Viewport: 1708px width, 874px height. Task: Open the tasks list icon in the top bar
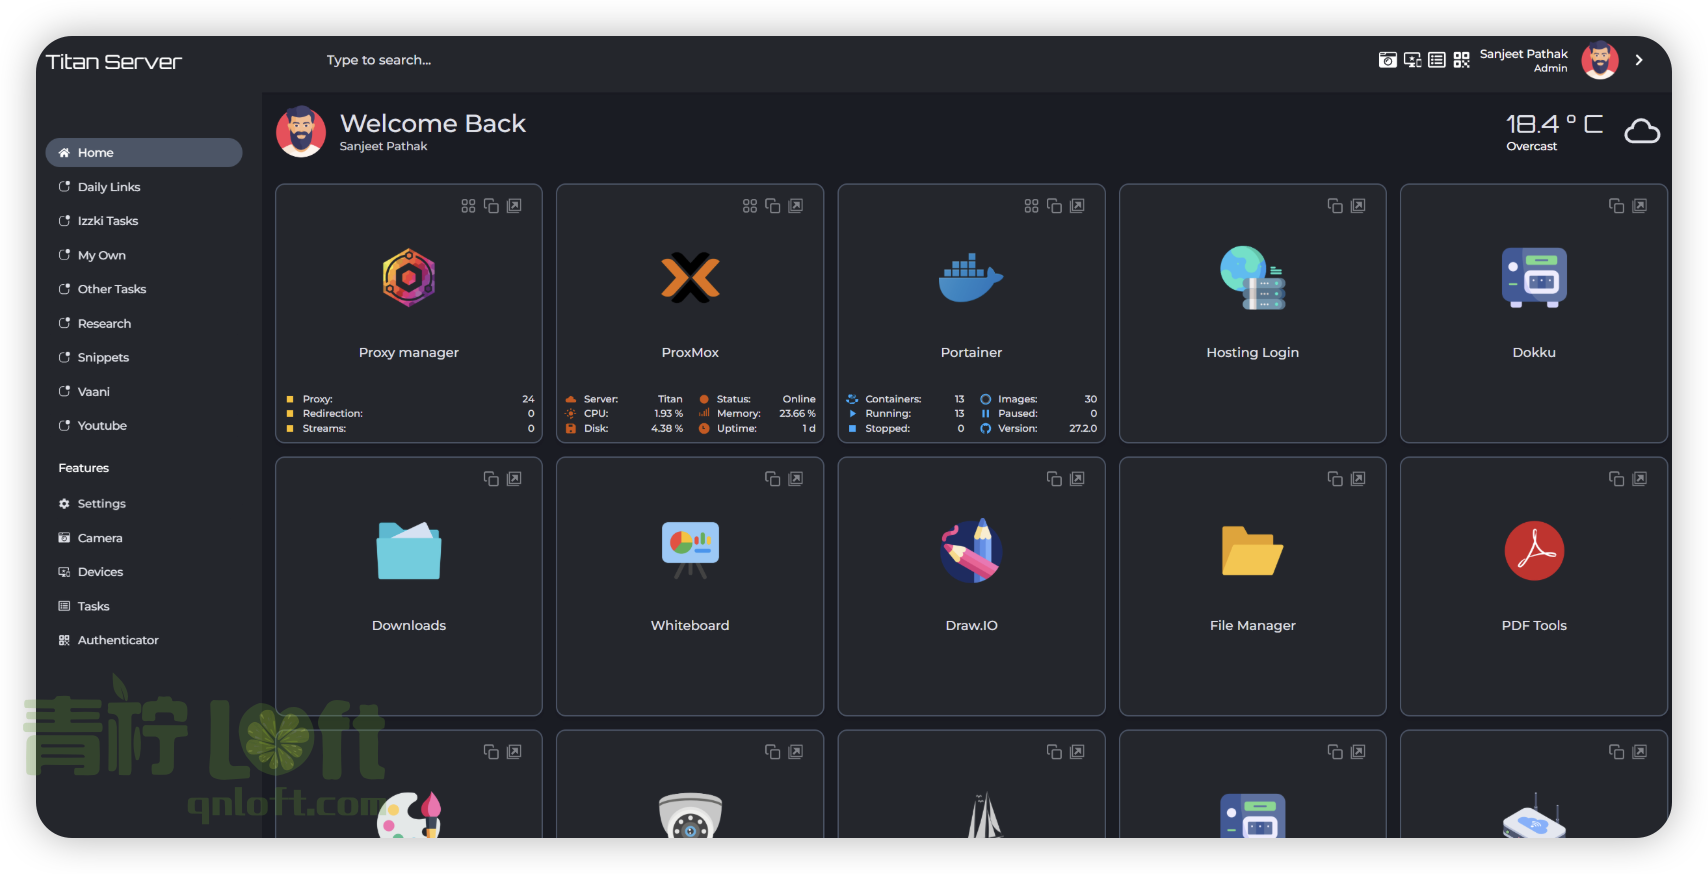click(x=1437, y=60)
